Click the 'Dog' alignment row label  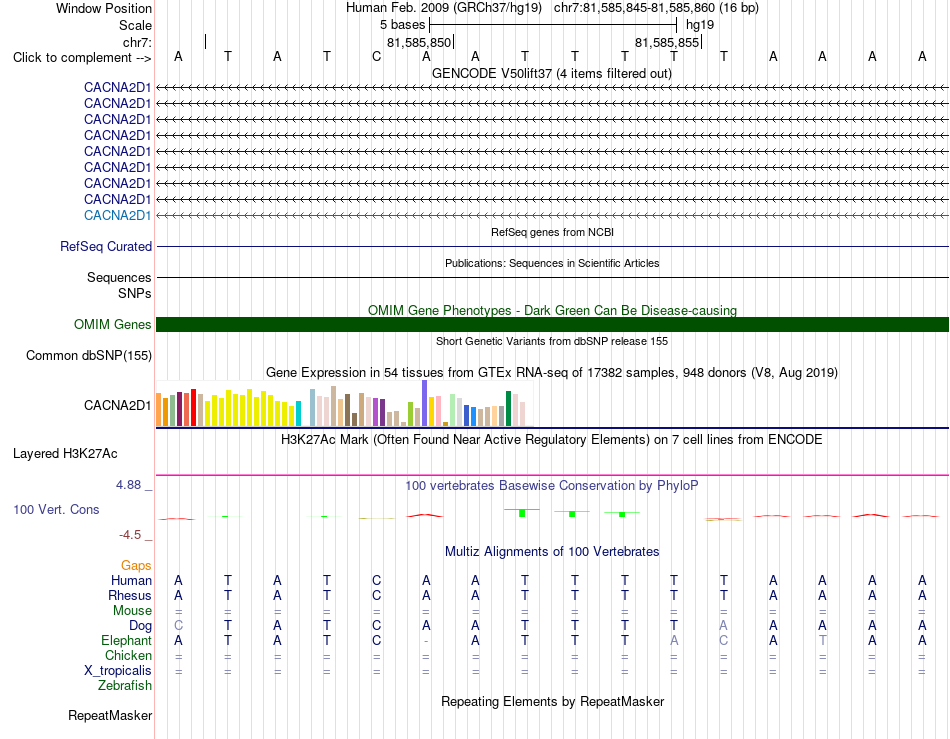[141, 626]
